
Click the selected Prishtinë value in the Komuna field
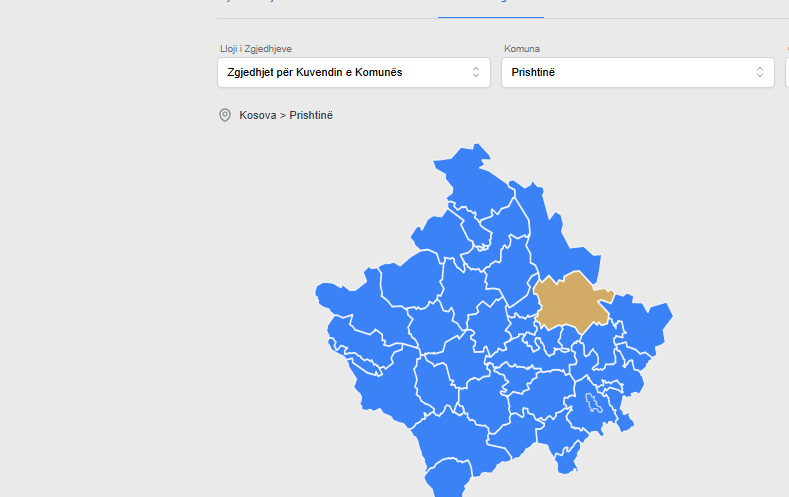533,72
